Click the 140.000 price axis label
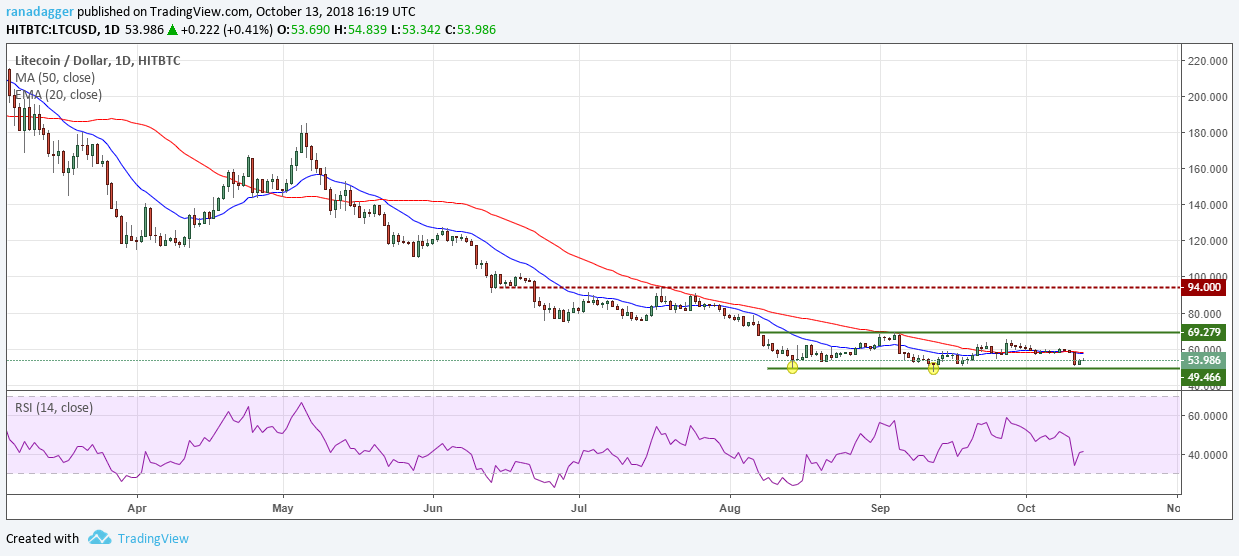The image size is (1239, 556). click(1208, 205)
